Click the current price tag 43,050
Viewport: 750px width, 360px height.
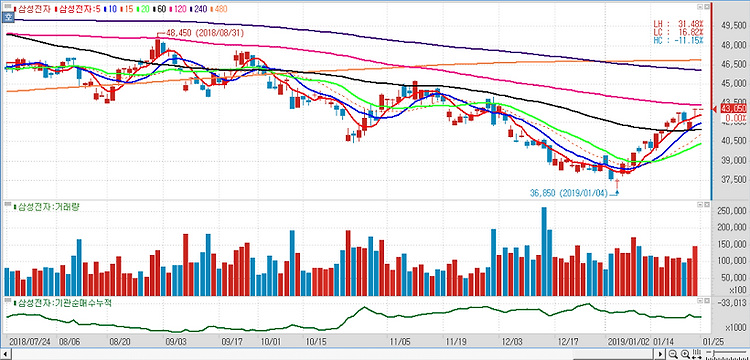(x=733, y=109)
